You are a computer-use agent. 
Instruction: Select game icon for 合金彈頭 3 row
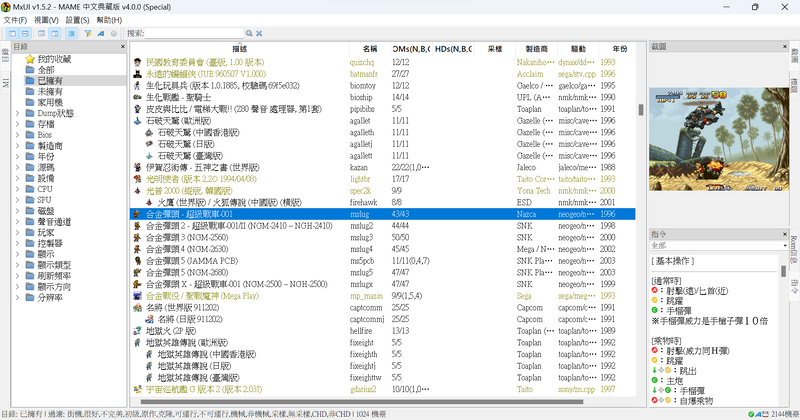click(x=137, y=237)
